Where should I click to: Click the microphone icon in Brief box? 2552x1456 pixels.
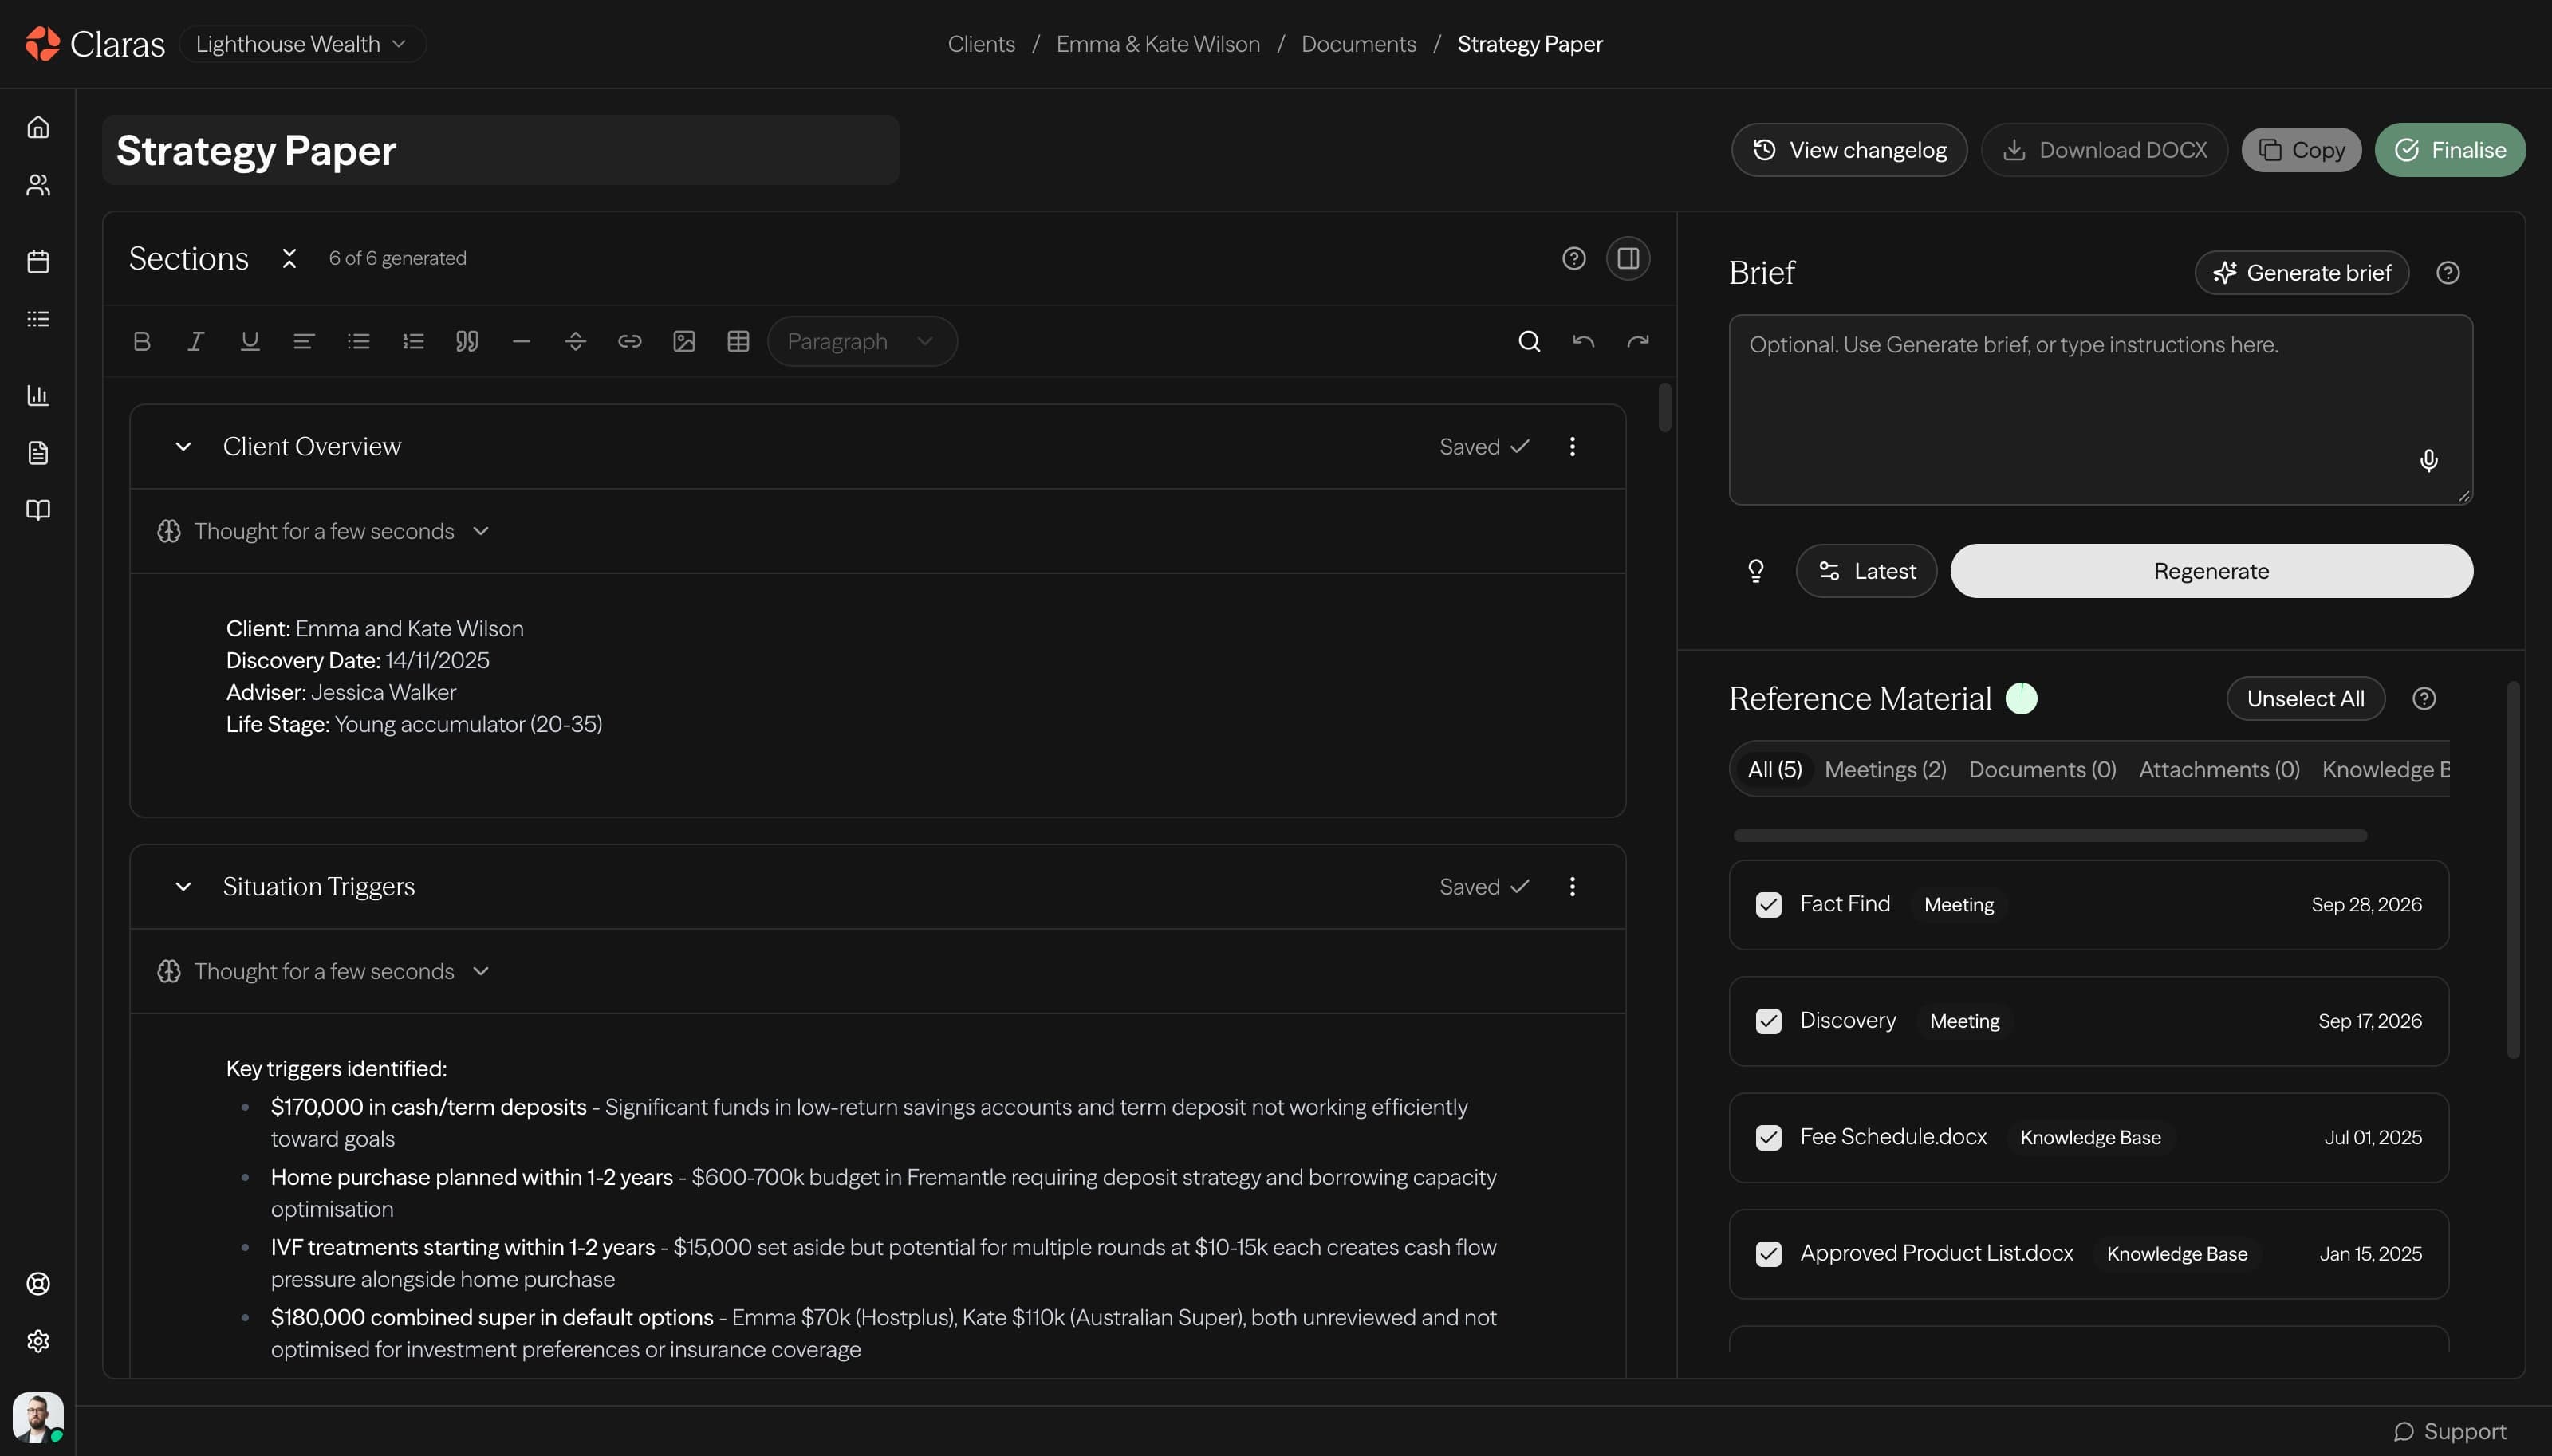2428,460
